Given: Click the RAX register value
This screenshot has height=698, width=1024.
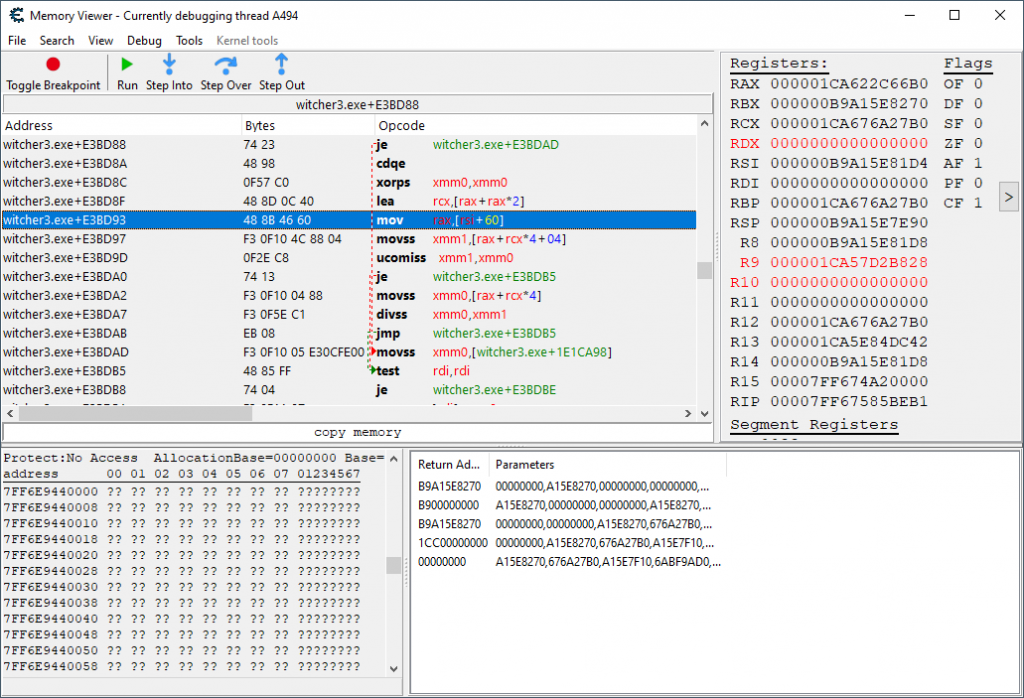Looking at the screenshot, I should 849,84.
